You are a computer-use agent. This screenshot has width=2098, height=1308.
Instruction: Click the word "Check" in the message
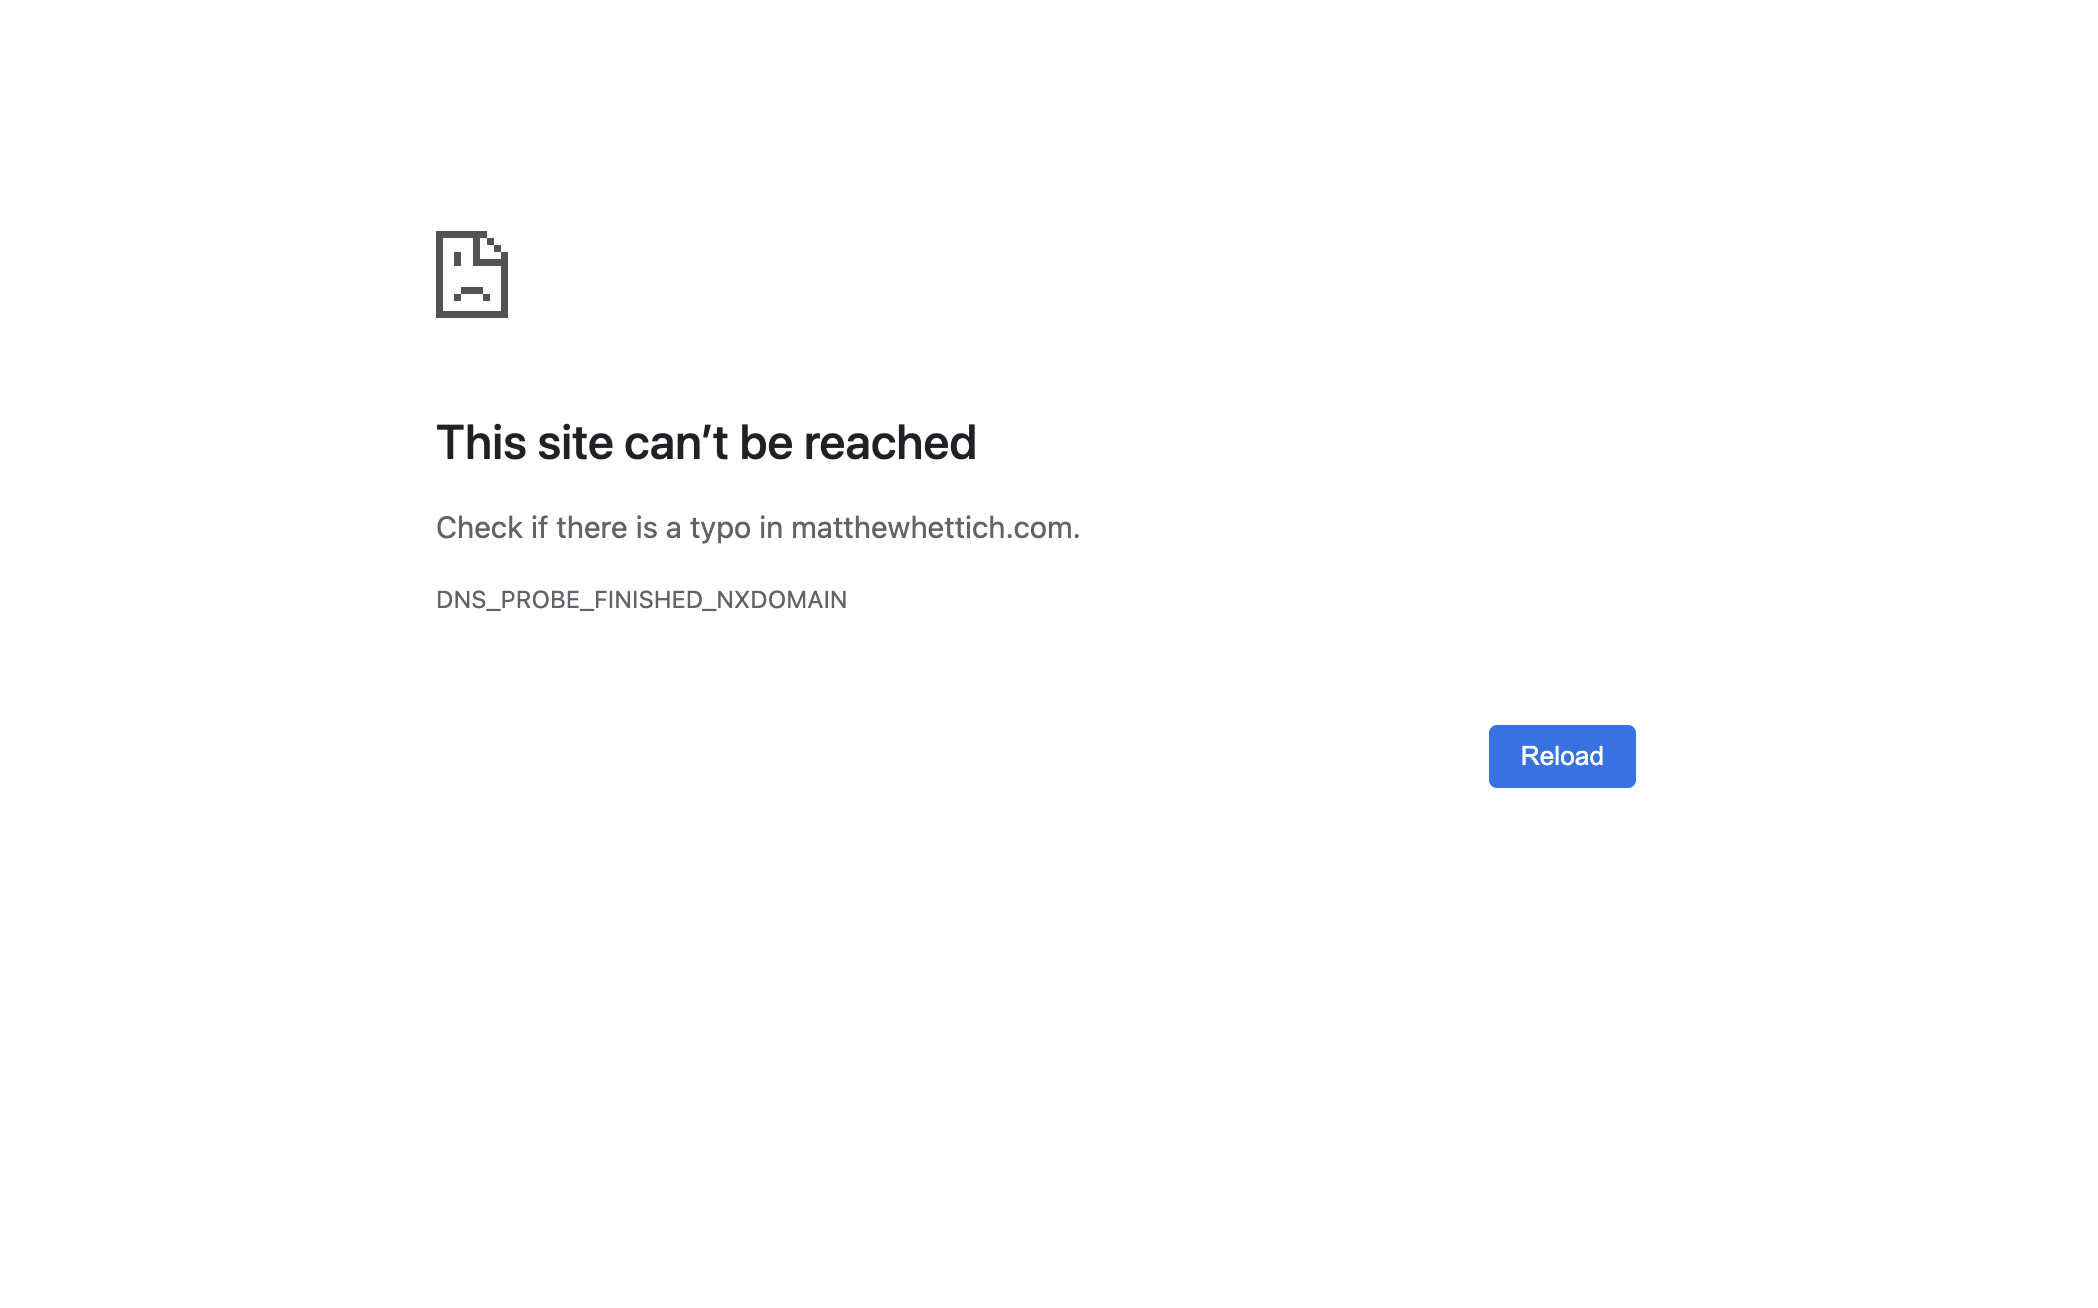[479, 527]
